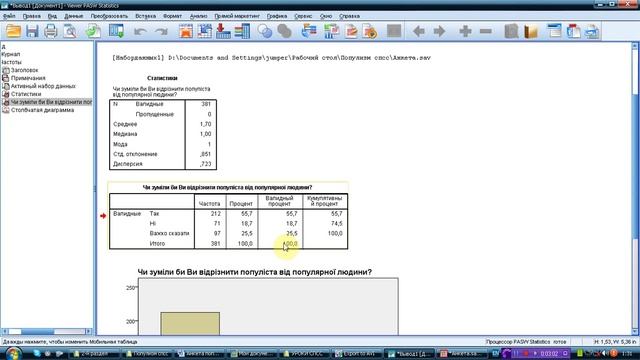Open the Окно menu
This screenshot has height=360, width=640.
326,16
